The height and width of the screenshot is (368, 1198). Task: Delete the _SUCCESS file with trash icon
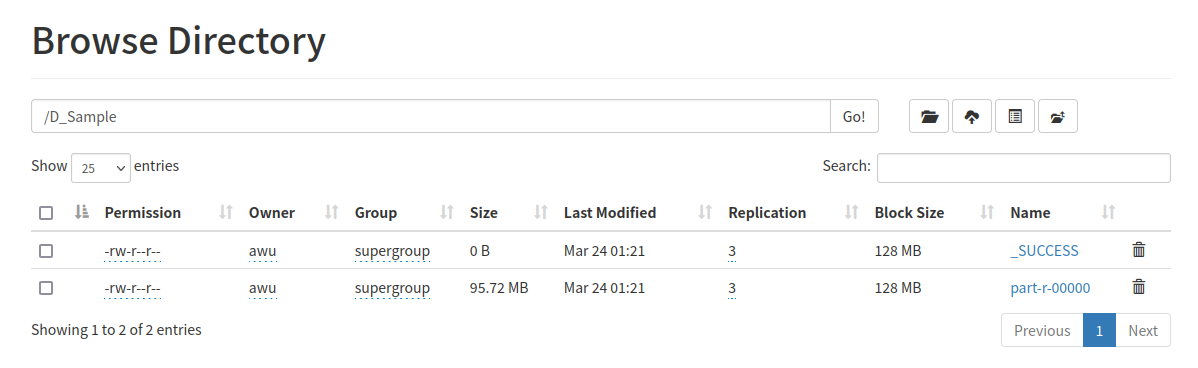click(x=1138, y=250)
